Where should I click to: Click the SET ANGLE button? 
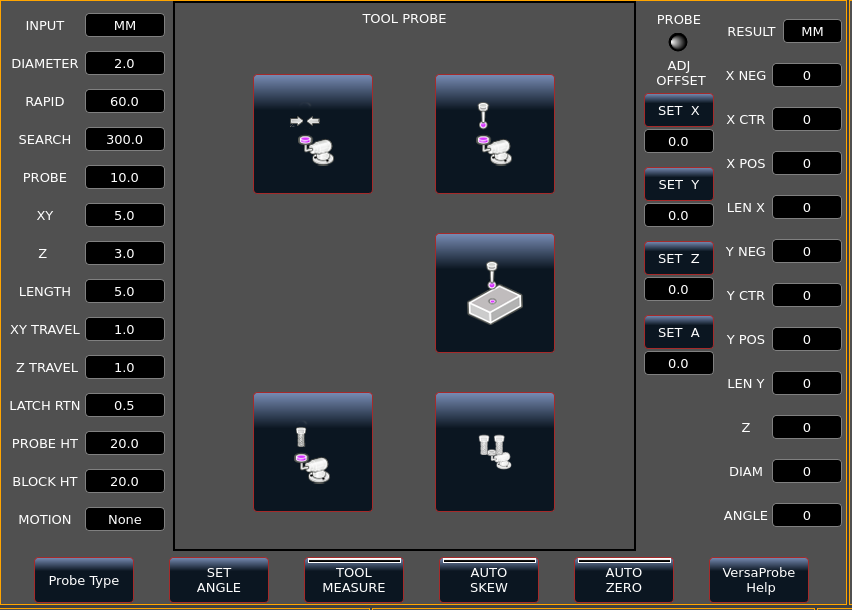[x=219, y=580]
